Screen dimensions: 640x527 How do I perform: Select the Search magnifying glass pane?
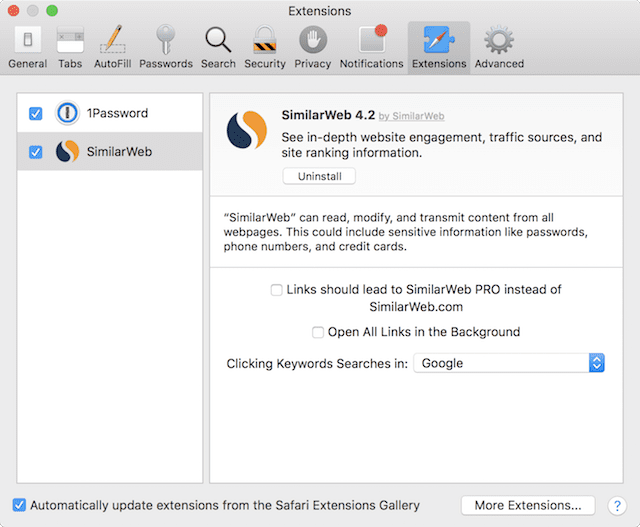[x=218, y=46]
